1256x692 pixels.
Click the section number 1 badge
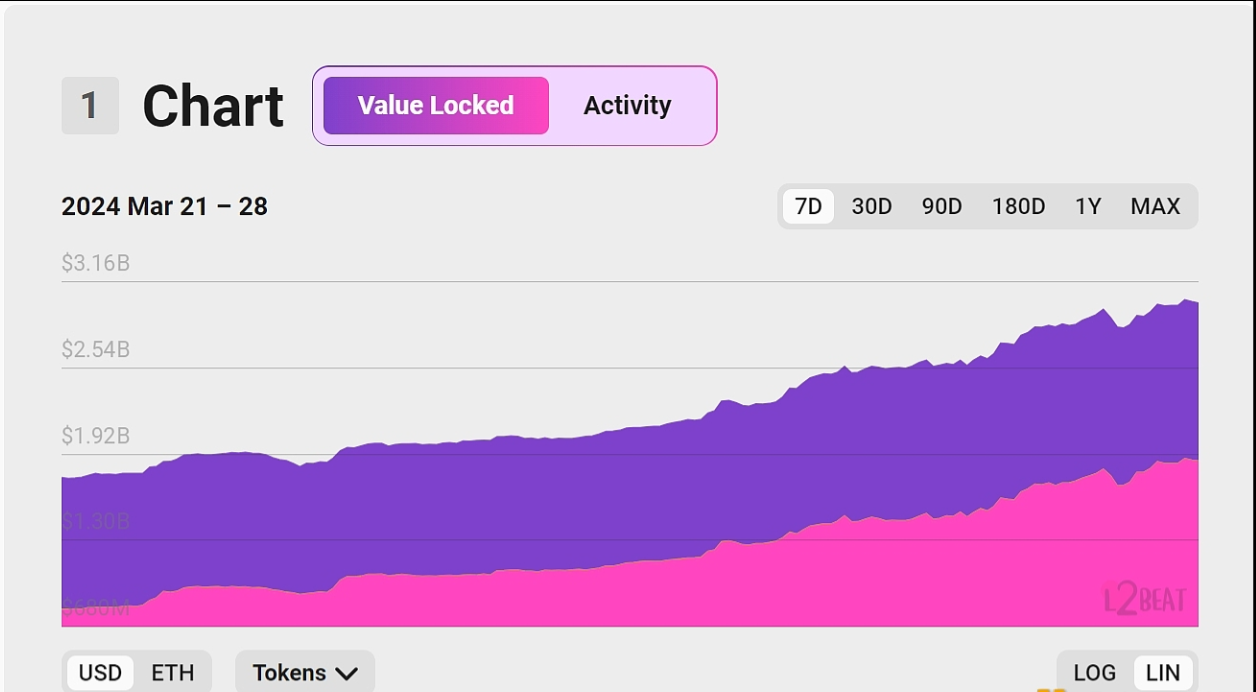90,106
